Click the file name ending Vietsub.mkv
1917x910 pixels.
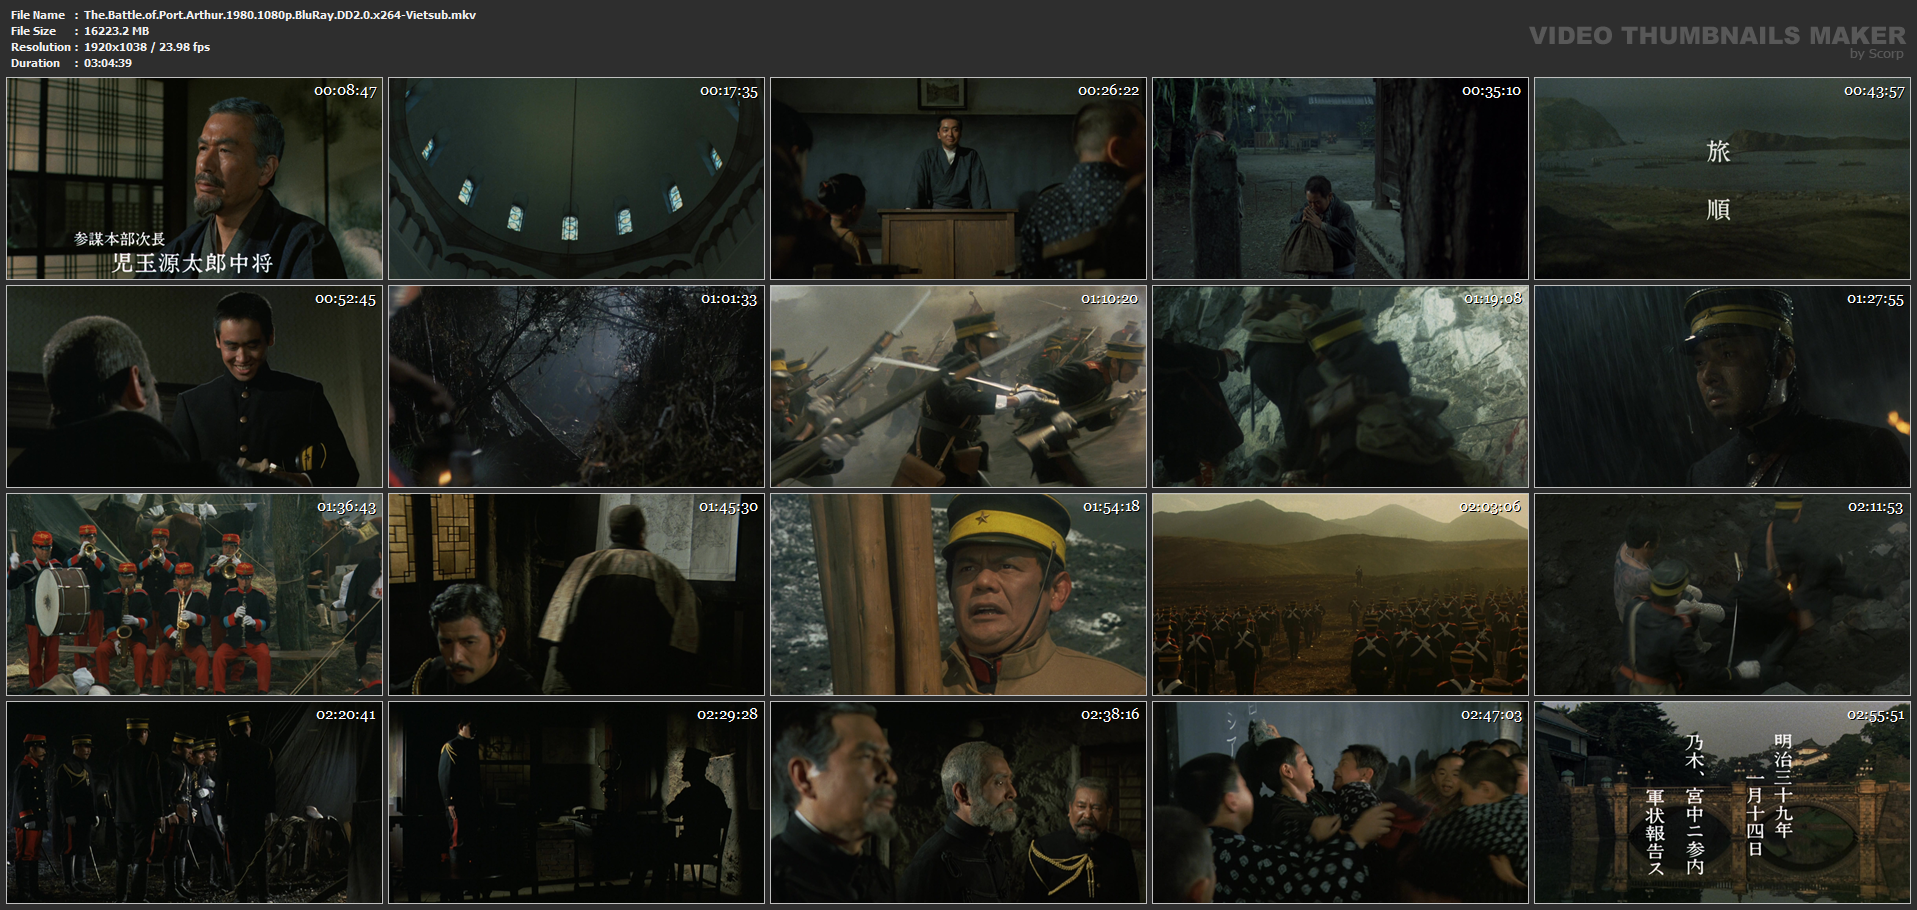pos(280,15)
